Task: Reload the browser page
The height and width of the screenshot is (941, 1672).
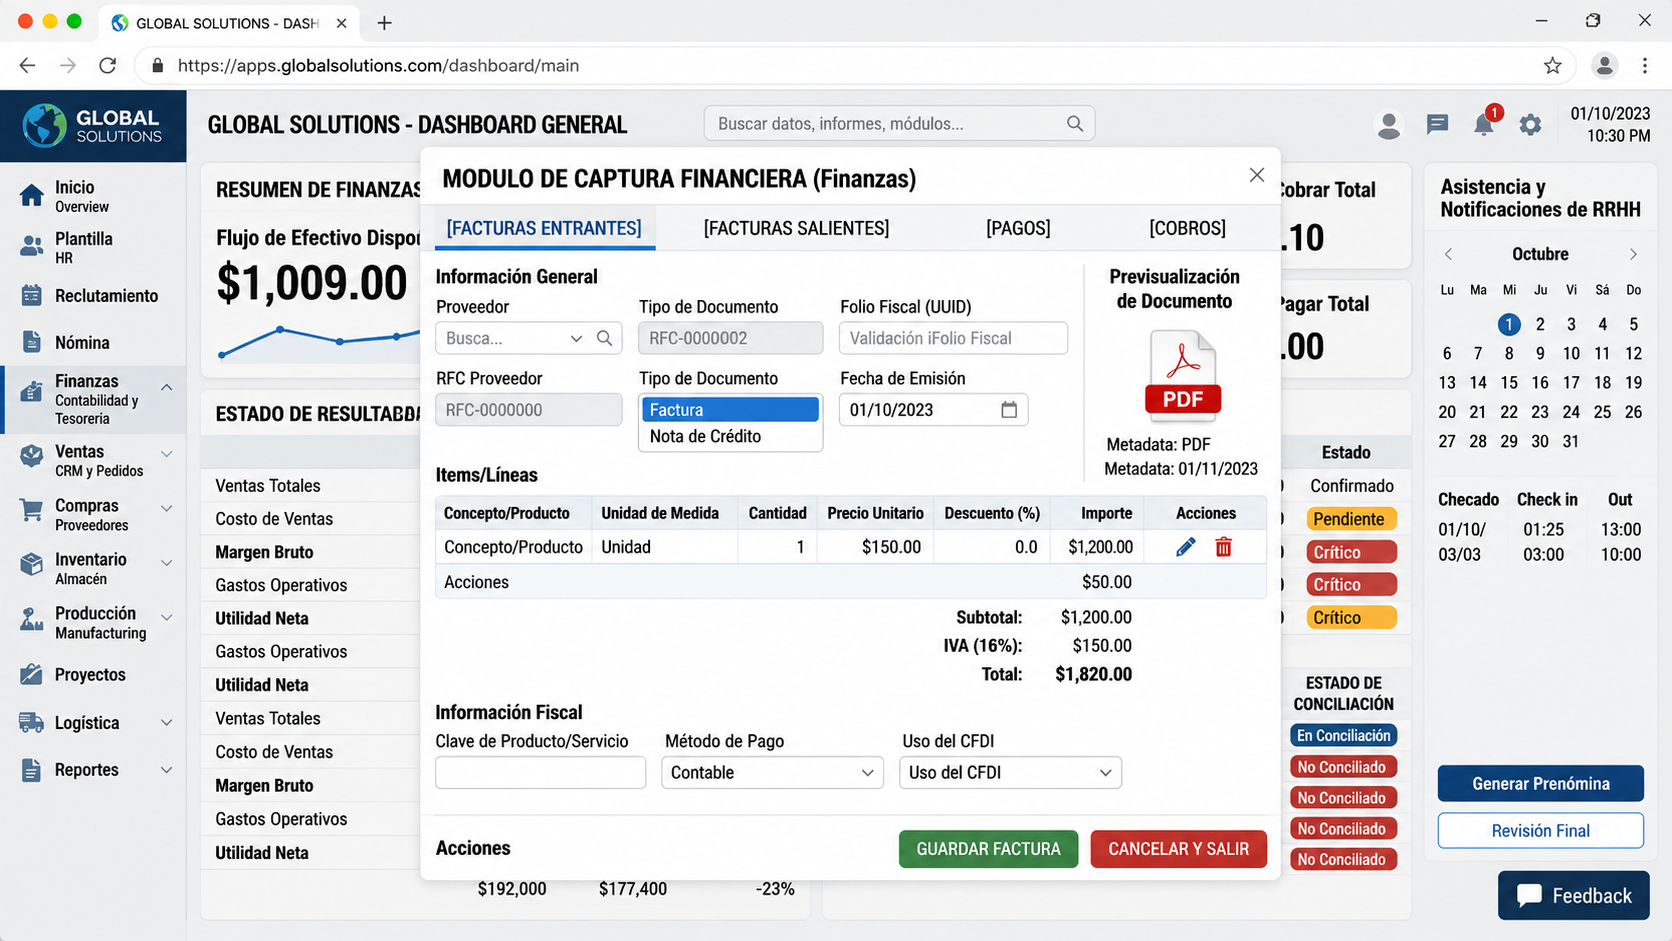Action: tap(108, 66)
